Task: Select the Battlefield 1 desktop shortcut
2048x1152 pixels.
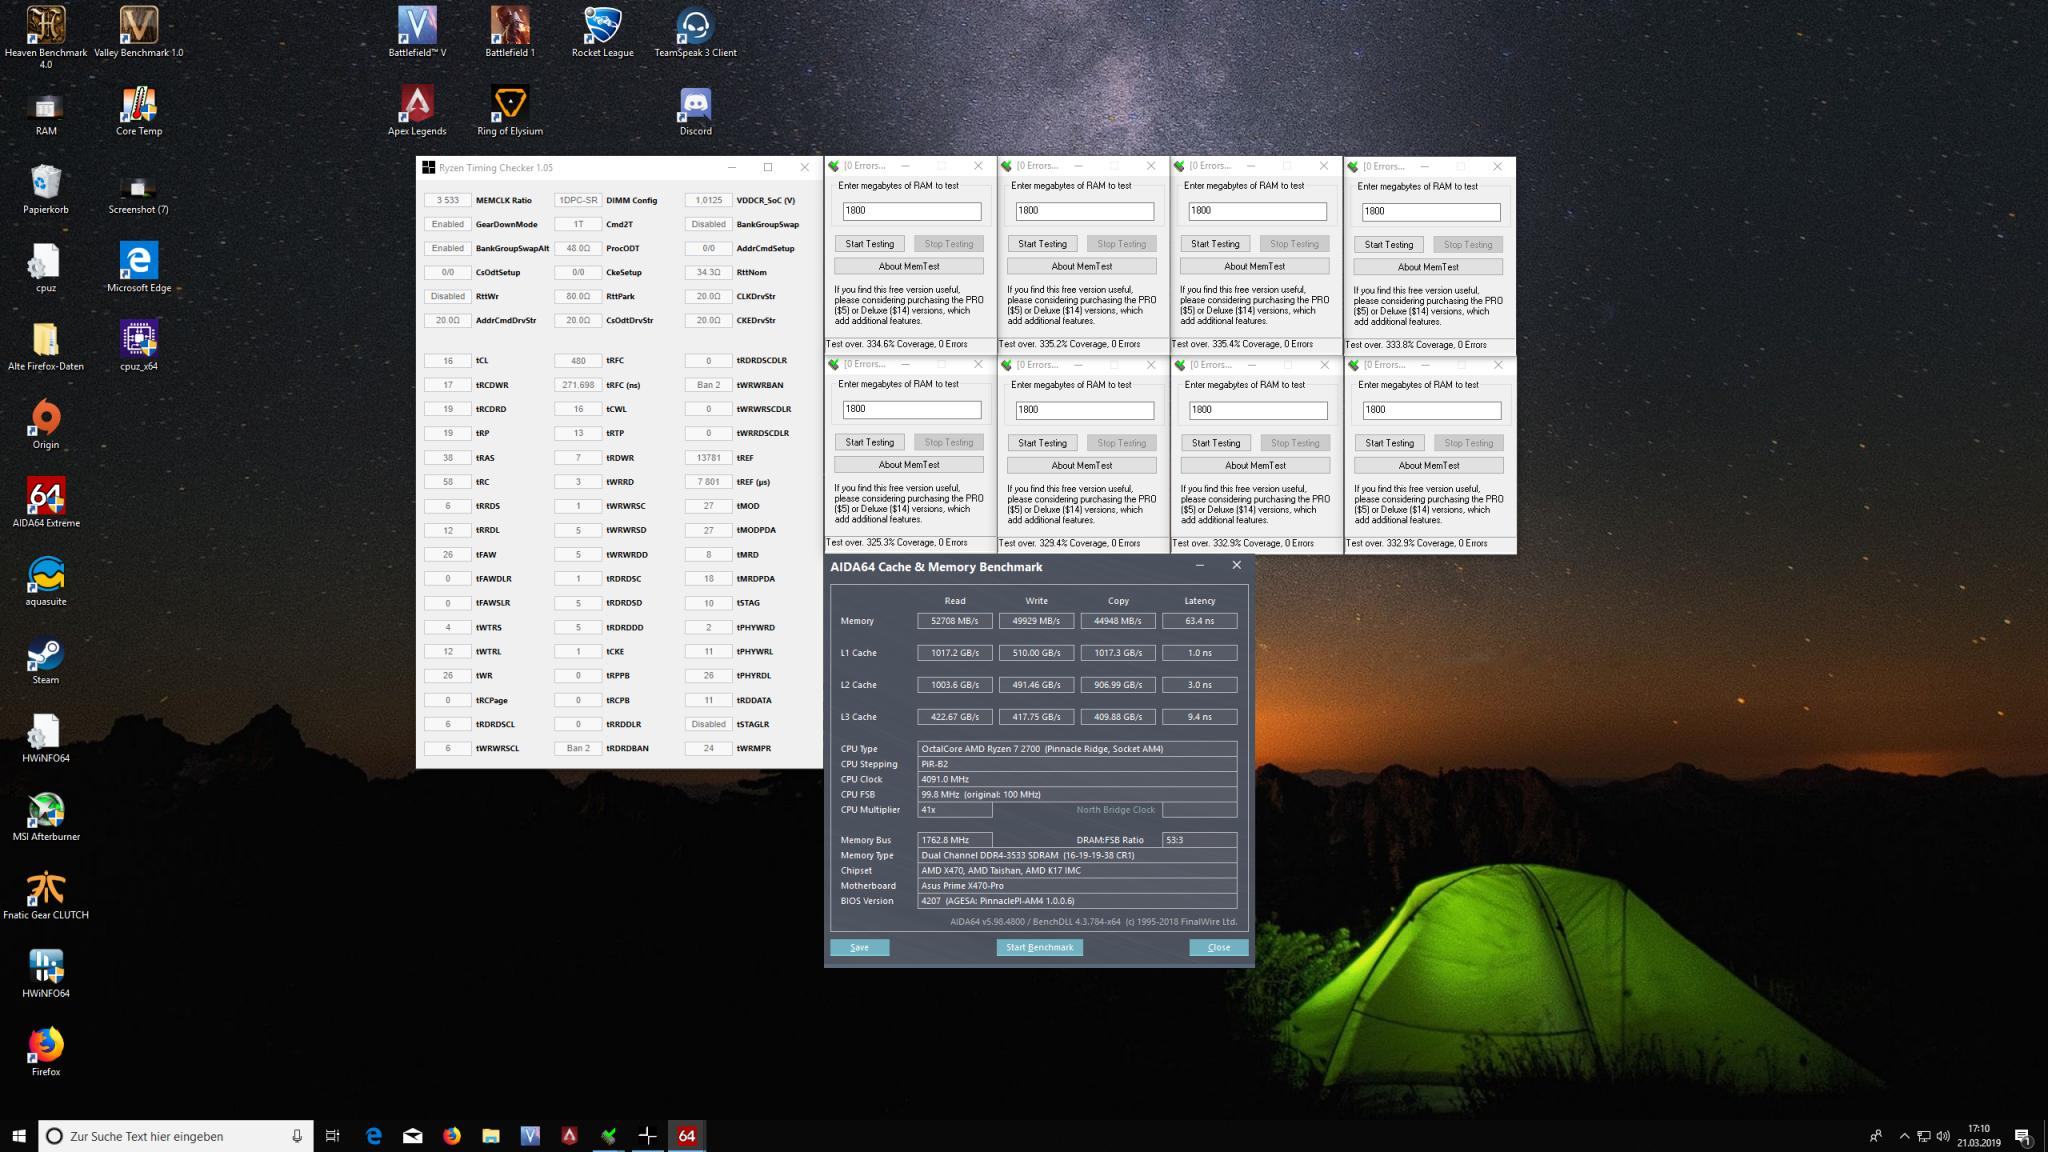Action: [x=510, y=31]
